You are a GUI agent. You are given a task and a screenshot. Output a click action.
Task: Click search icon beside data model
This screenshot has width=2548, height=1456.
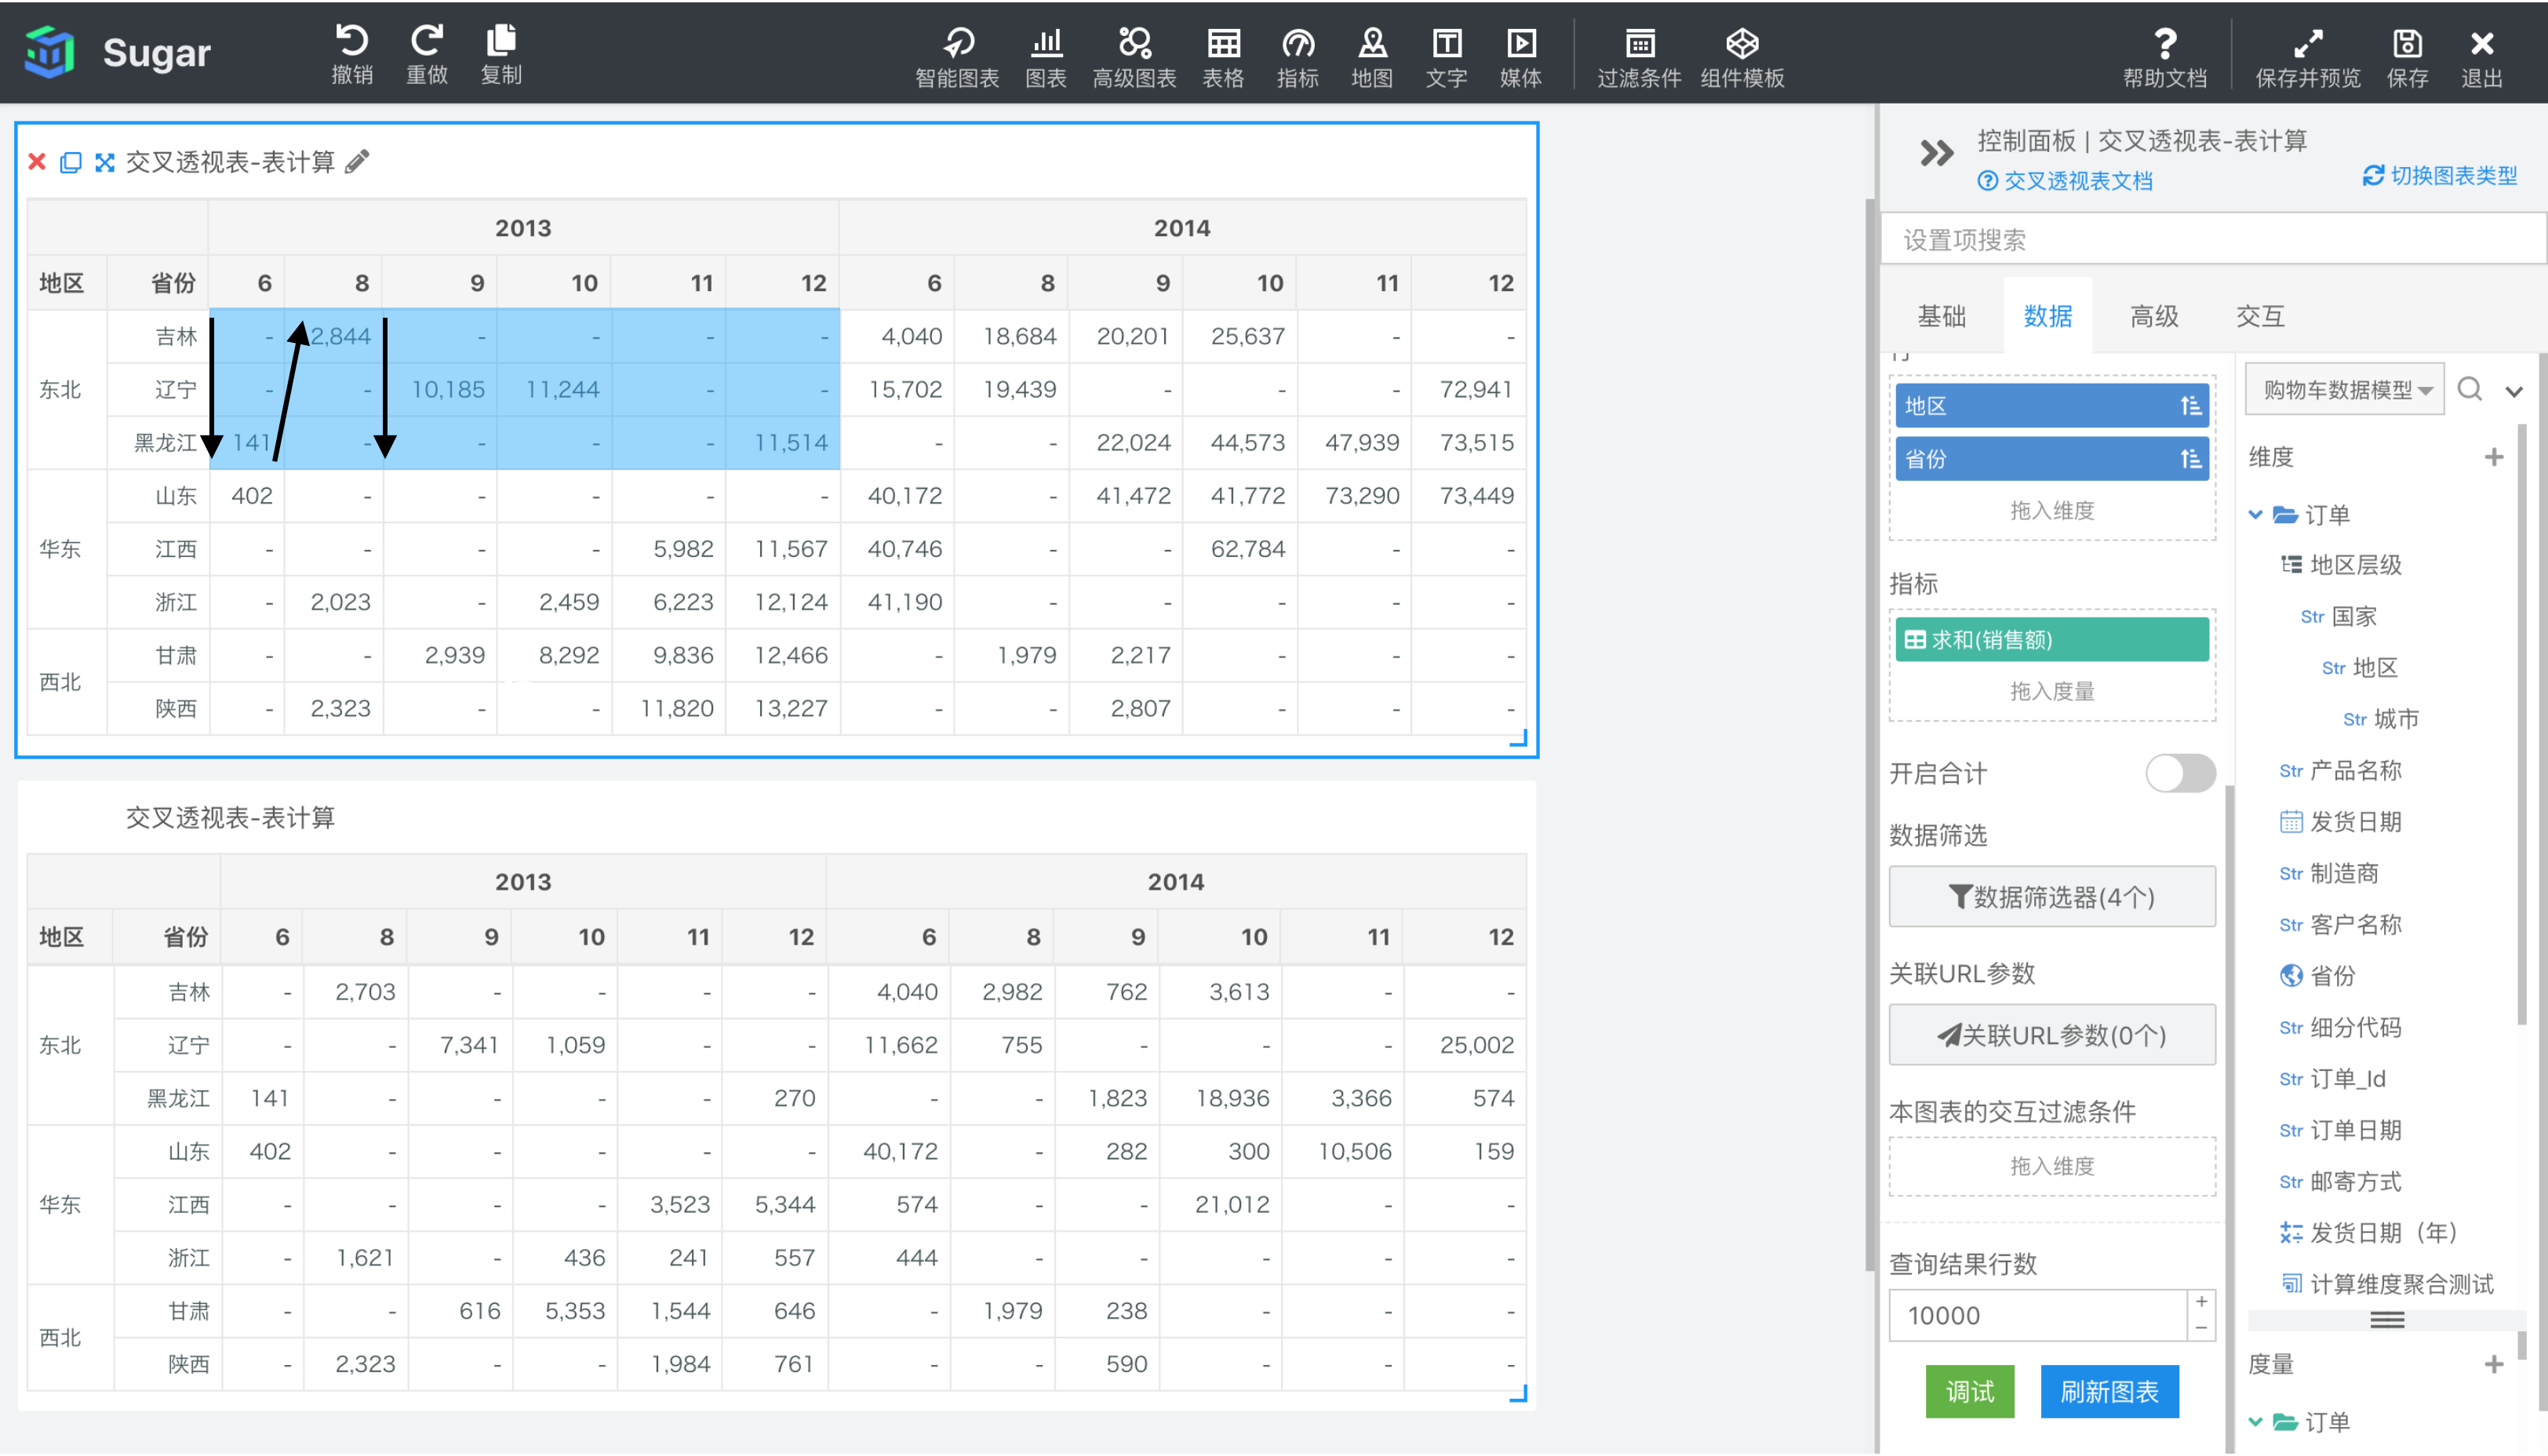[x=2470, y=389]
